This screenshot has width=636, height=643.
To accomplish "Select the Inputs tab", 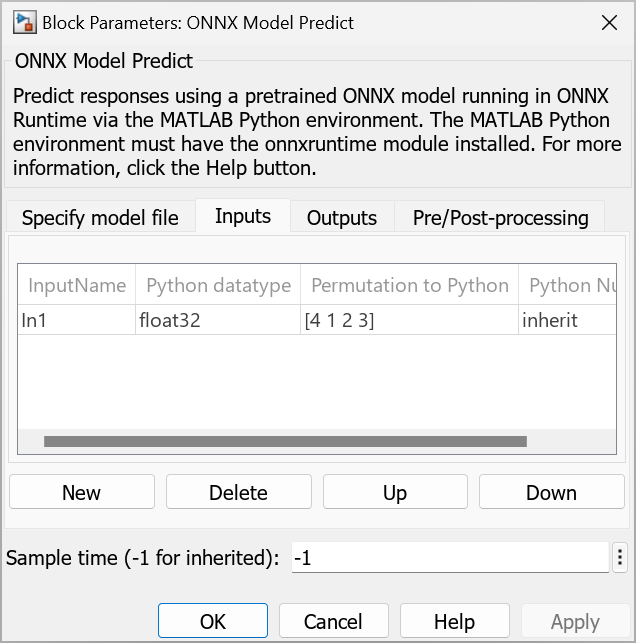I will click(243, 216).
